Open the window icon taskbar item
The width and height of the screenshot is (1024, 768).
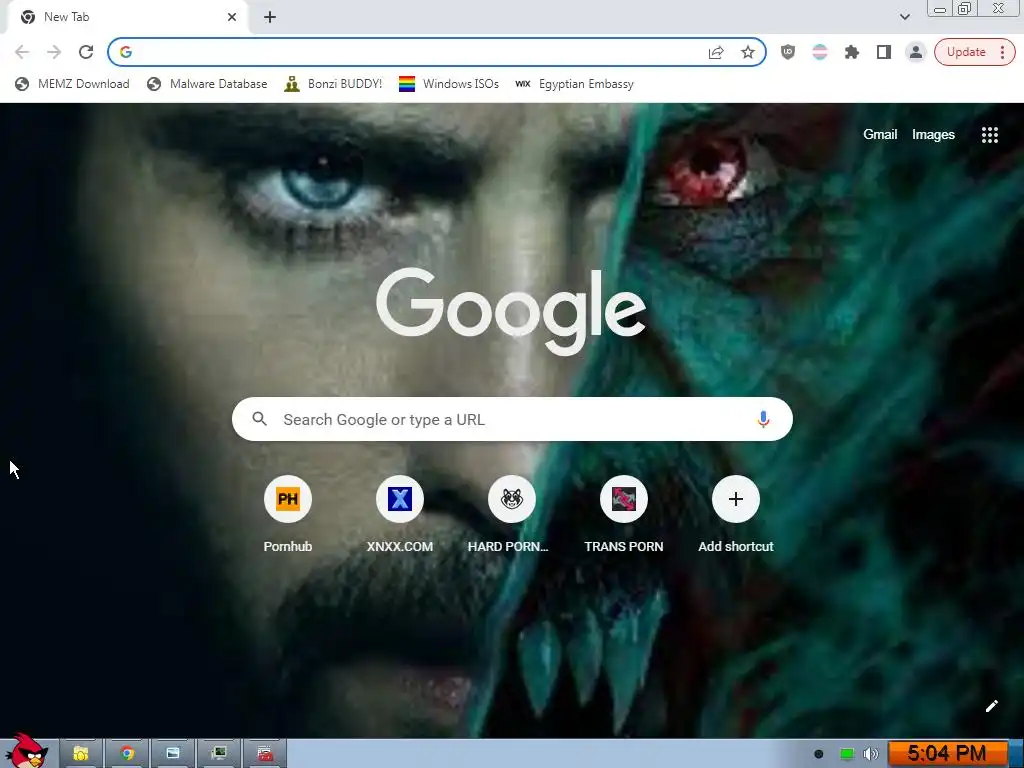(173, 754)
